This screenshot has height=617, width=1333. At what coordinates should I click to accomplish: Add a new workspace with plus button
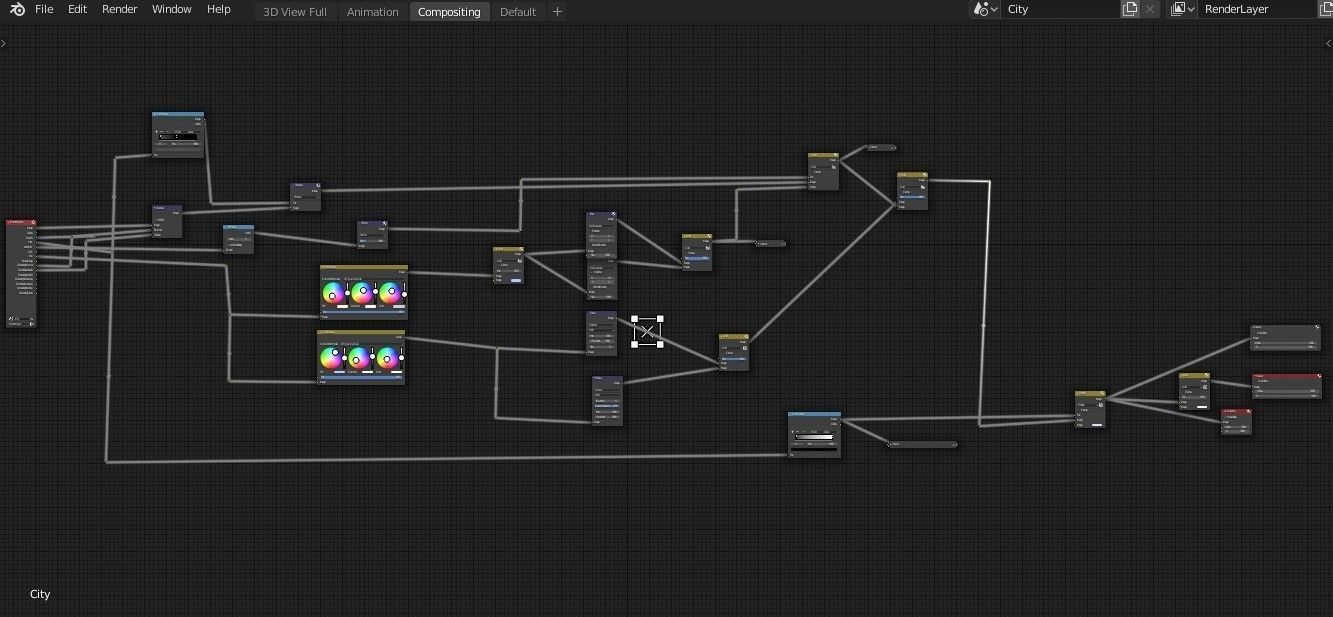[557, 11]
